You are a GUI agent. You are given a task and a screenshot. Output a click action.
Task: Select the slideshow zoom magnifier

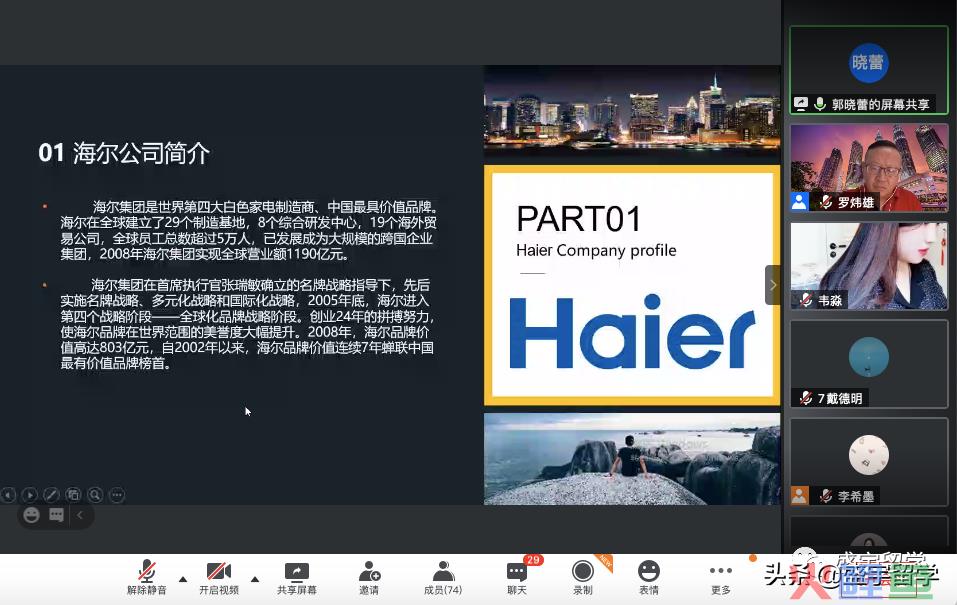(x=95, y=495)
